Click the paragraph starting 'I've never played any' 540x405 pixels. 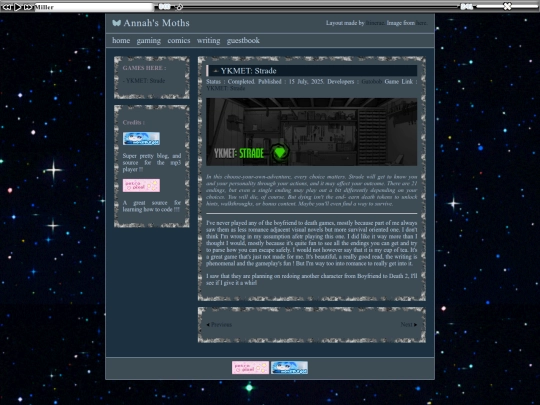coord(311,243)
